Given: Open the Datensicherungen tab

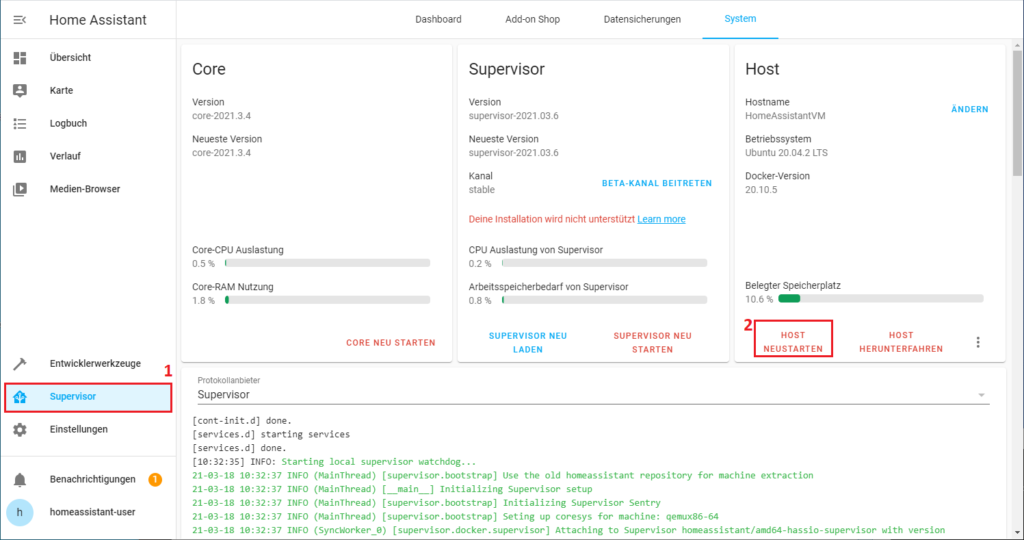Looking at the screenshot, I should coord(642,20).
